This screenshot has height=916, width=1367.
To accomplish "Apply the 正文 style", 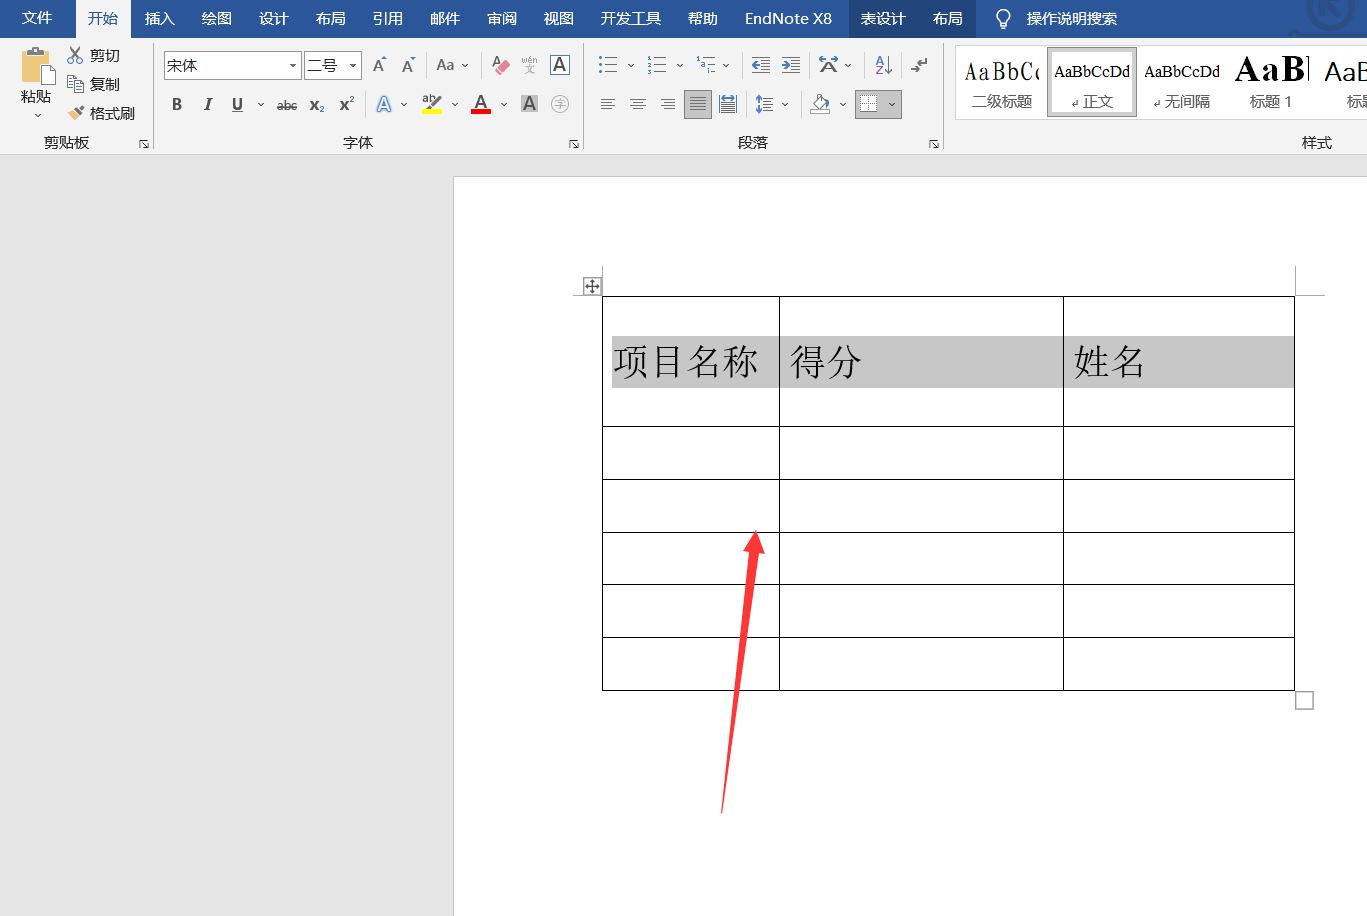I will coord(1092,82).
